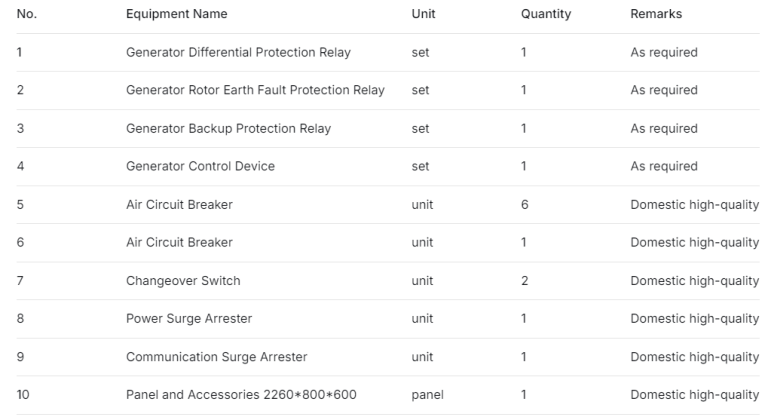The width and height of the screenshot is (768, 420).
Task: Click Panel and Accessories 2260*800*600 cell
Action: tap(241, 394)
